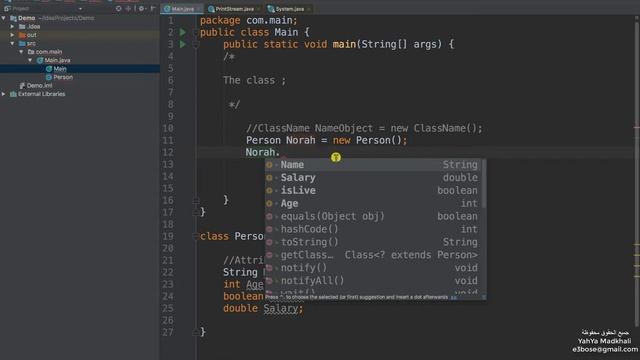Image resolution: width=640 pixels, height=360 pixels.
Task: Click 'double Salary;' declaration
Action: 263,309
